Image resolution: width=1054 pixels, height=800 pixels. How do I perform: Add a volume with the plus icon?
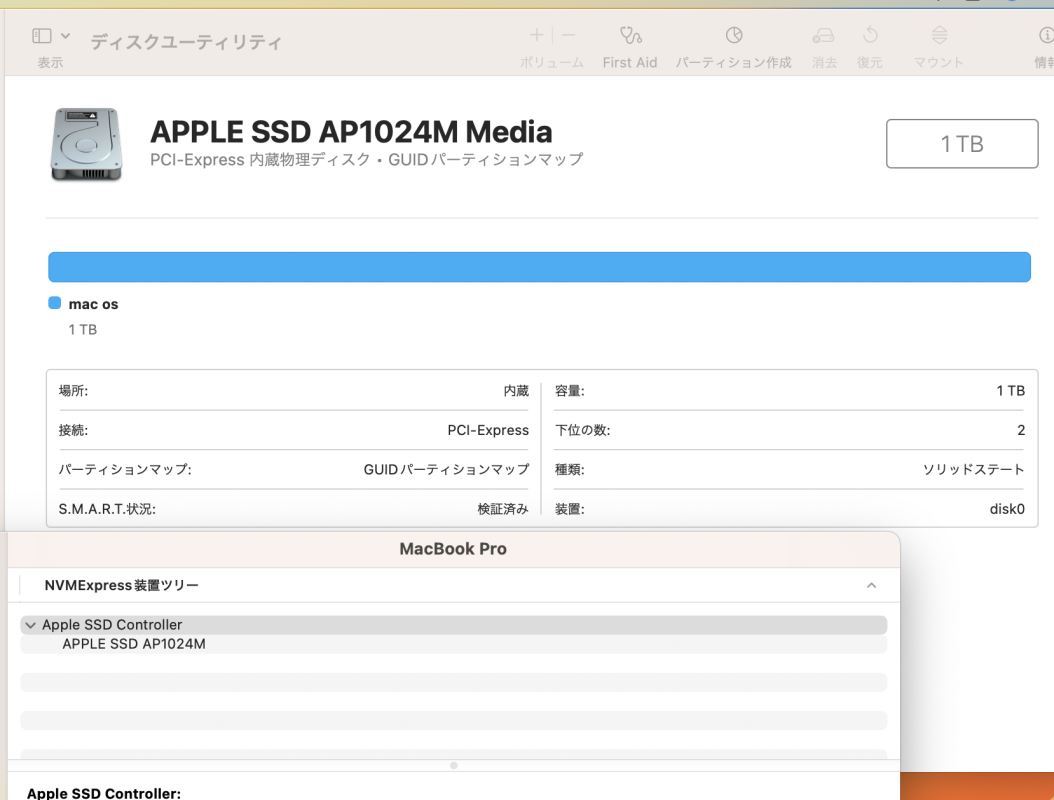point(536,36)
